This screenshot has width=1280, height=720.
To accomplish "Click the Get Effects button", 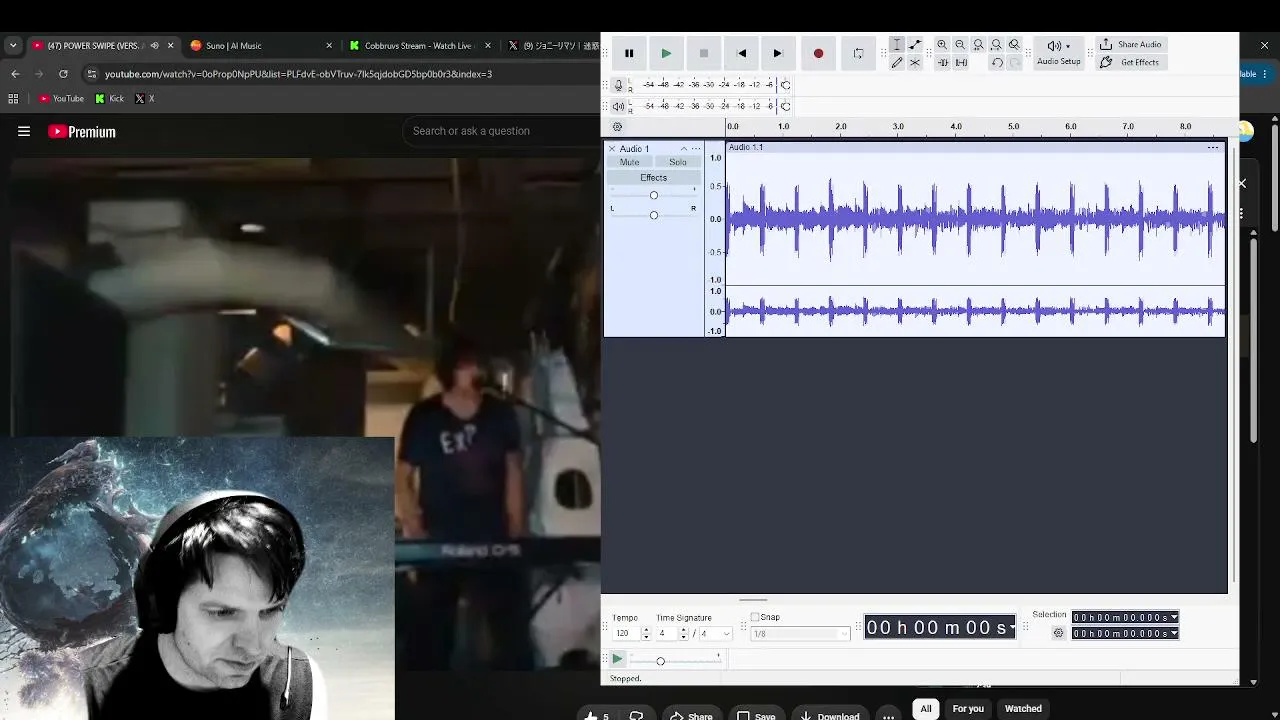I will (x=1130, y=62).
